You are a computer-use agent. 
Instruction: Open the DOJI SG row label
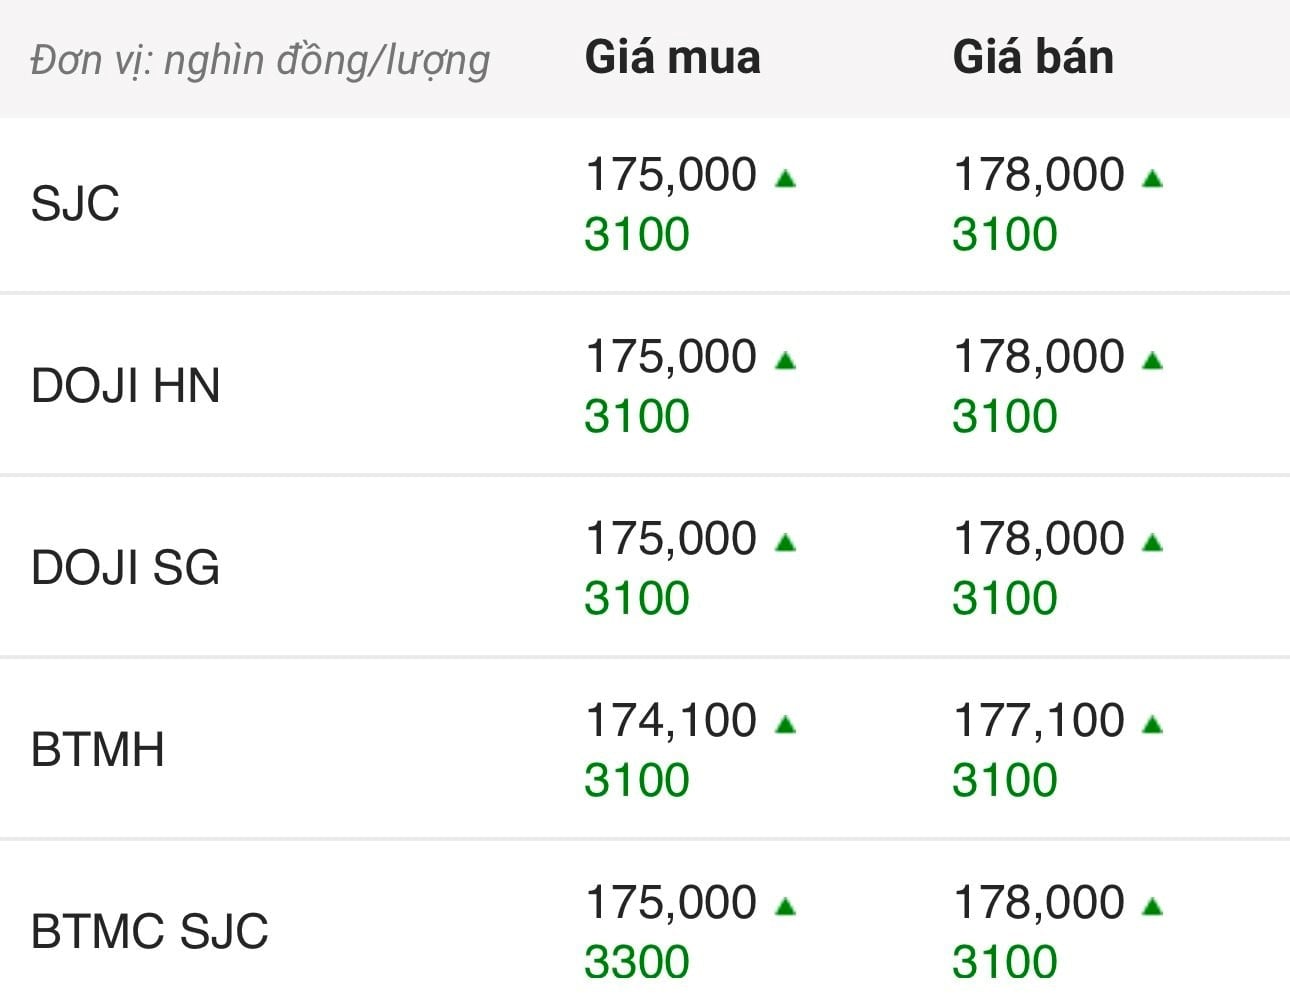[x=125, y=568]
